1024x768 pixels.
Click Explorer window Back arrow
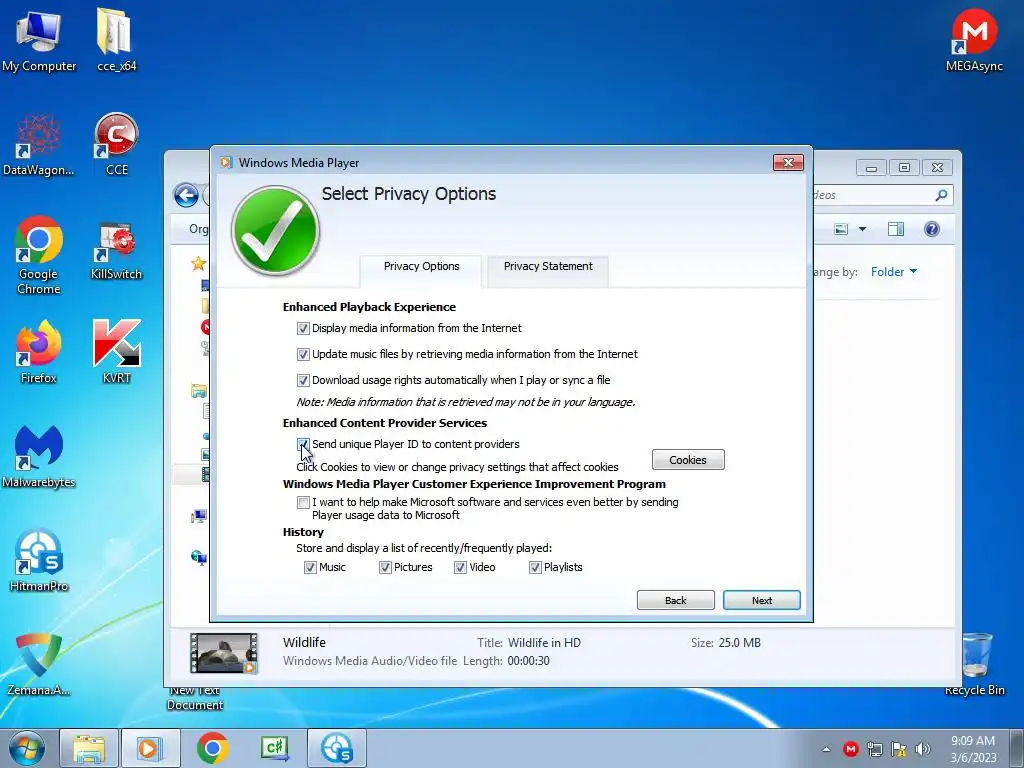[x=186, y=195]
